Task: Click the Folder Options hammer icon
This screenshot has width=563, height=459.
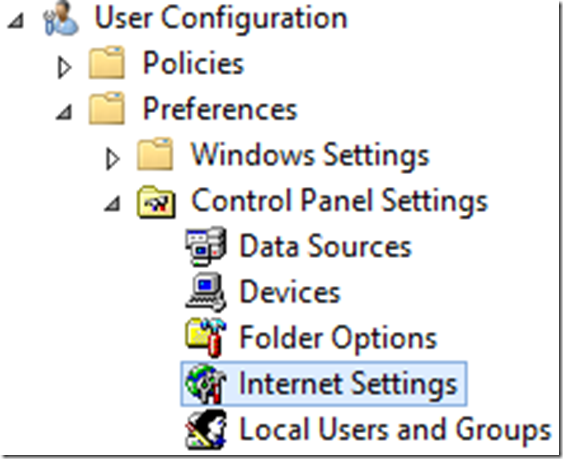Action: click(x=205, y=338)
